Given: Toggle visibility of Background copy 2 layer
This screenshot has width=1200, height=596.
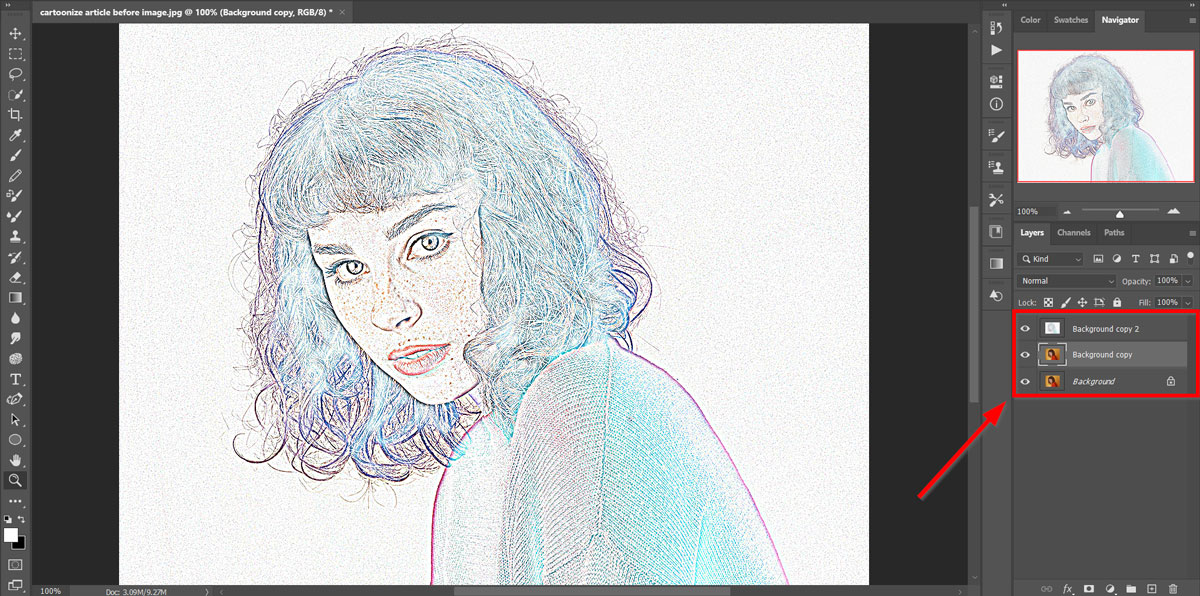Looking at the screenshot, I should click(1024, 328).
